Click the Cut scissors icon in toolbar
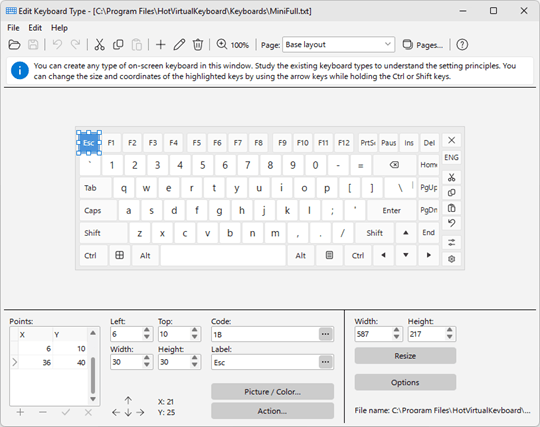 click(100, 45)
